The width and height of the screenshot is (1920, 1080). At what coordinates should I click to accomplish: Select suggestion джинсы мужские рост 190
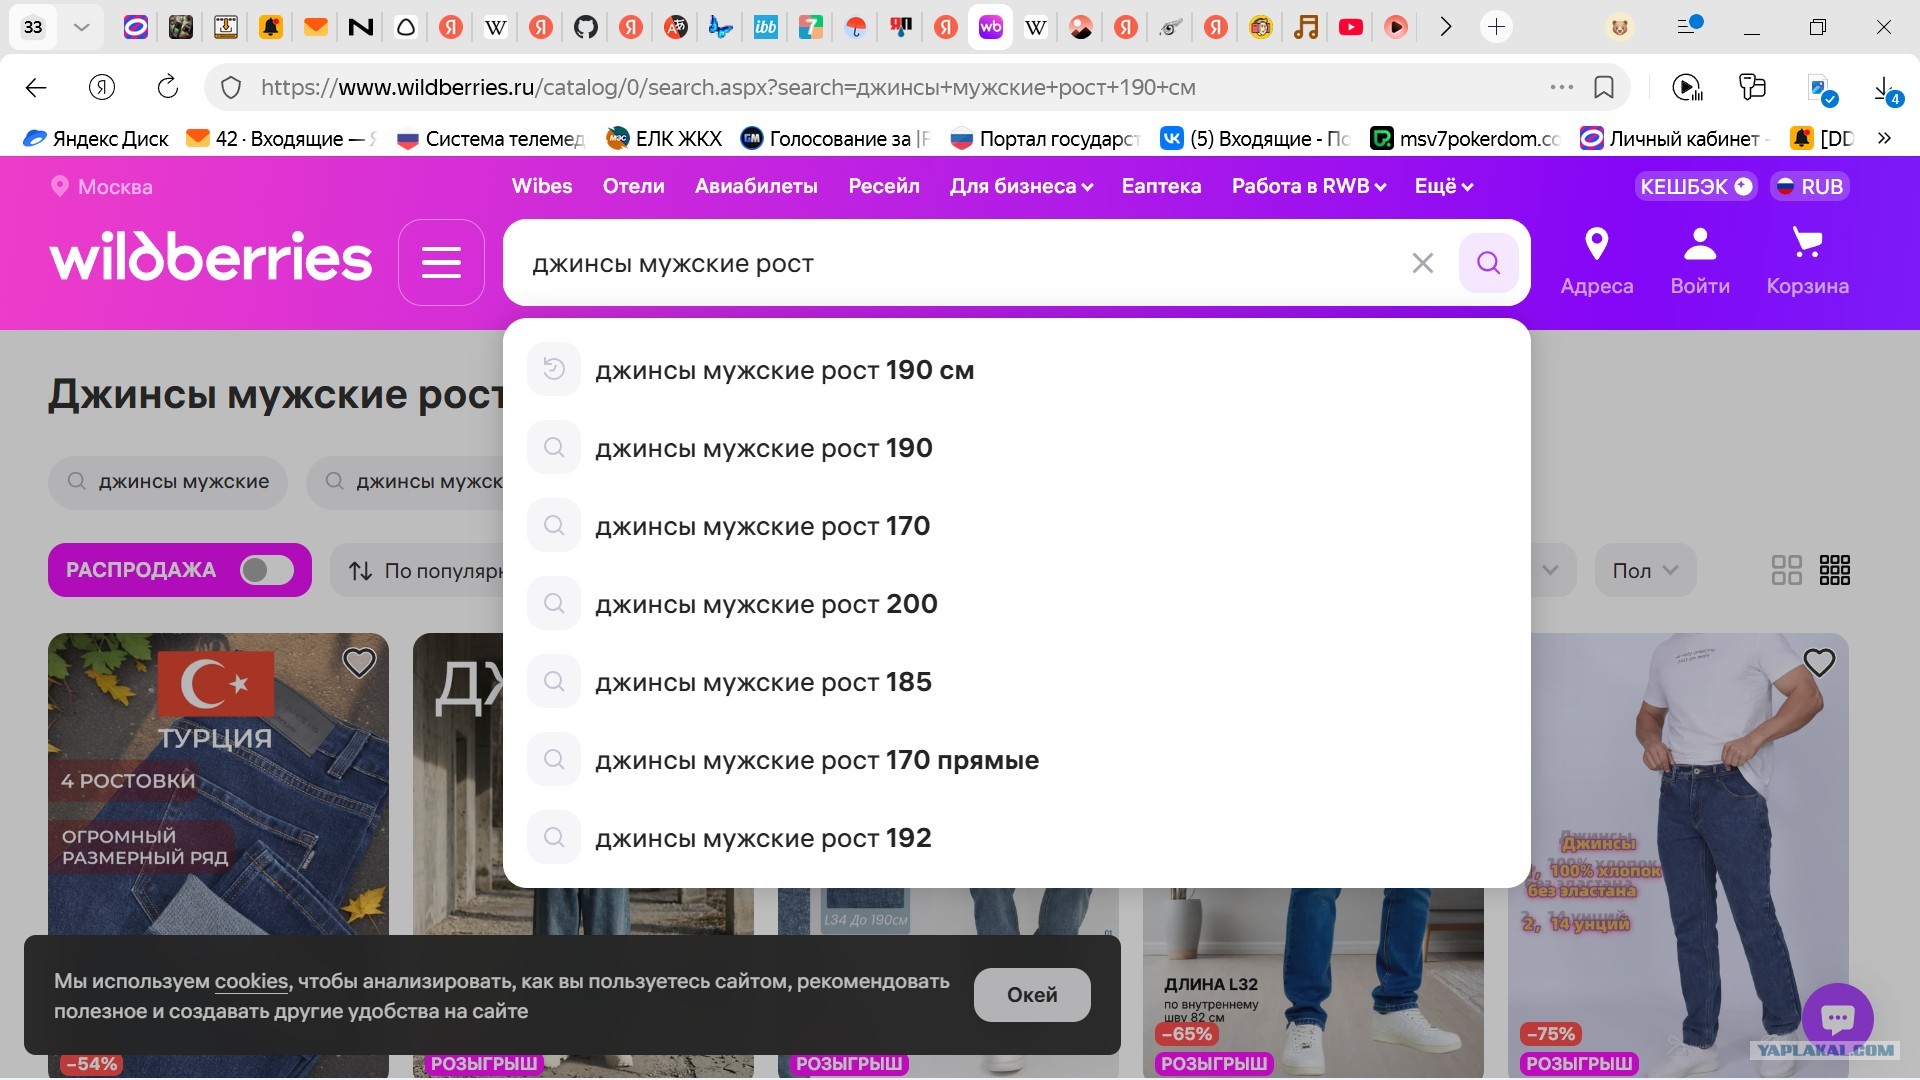coord(1016,448)
